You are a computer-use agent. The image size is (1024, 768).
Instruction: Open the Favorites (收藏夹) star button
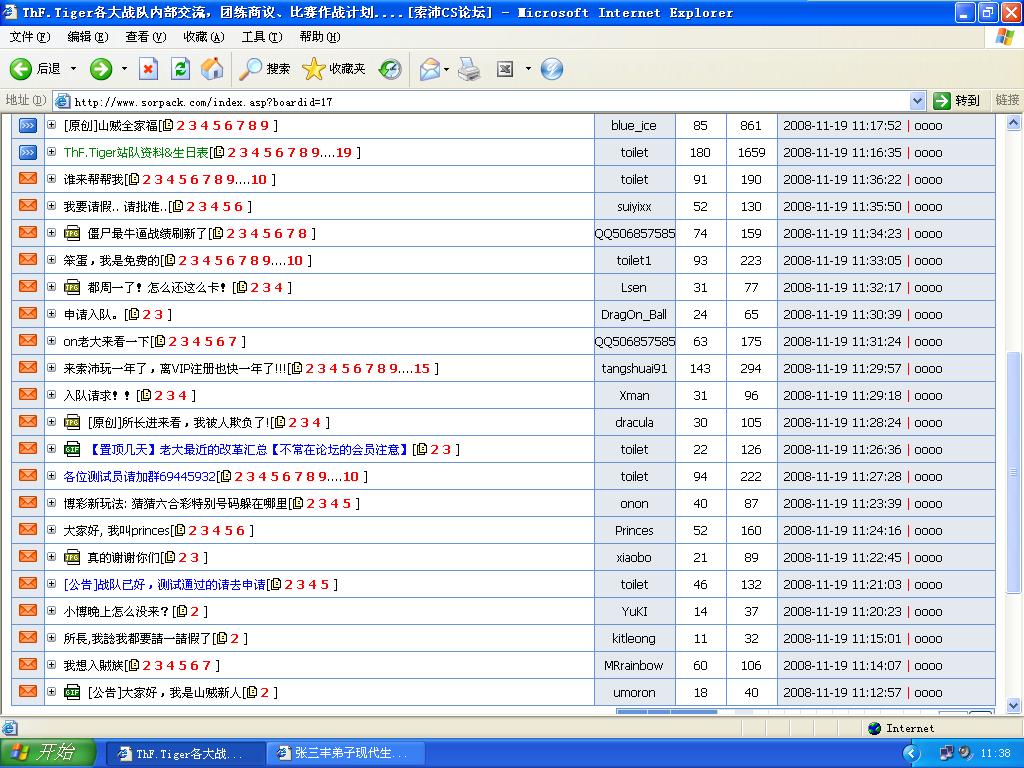334,68
